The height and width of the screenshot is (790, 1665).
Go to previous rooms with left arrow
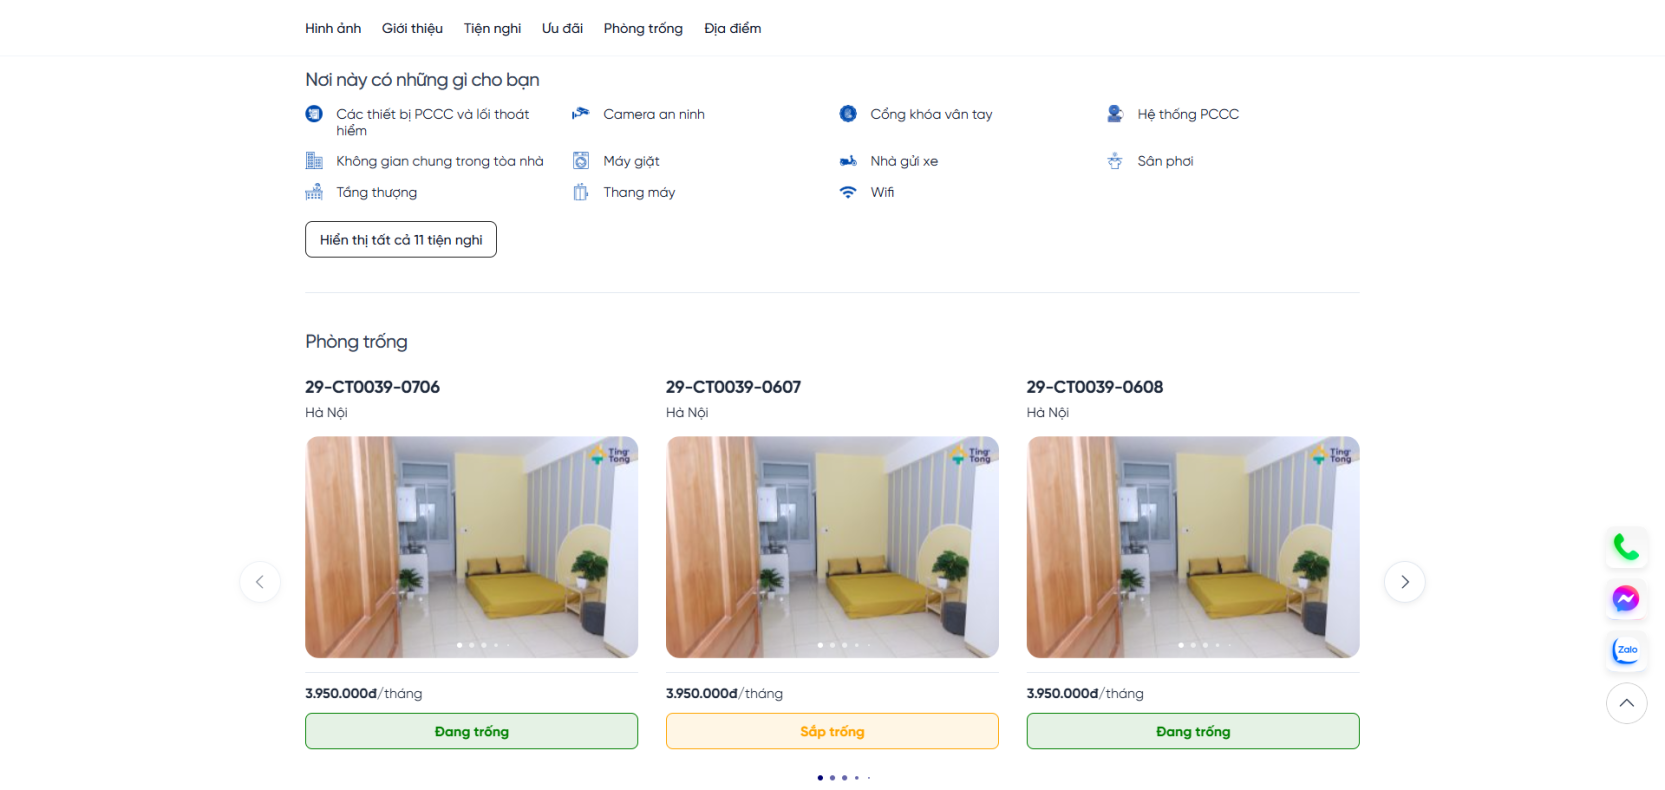(x=260, y=582)
